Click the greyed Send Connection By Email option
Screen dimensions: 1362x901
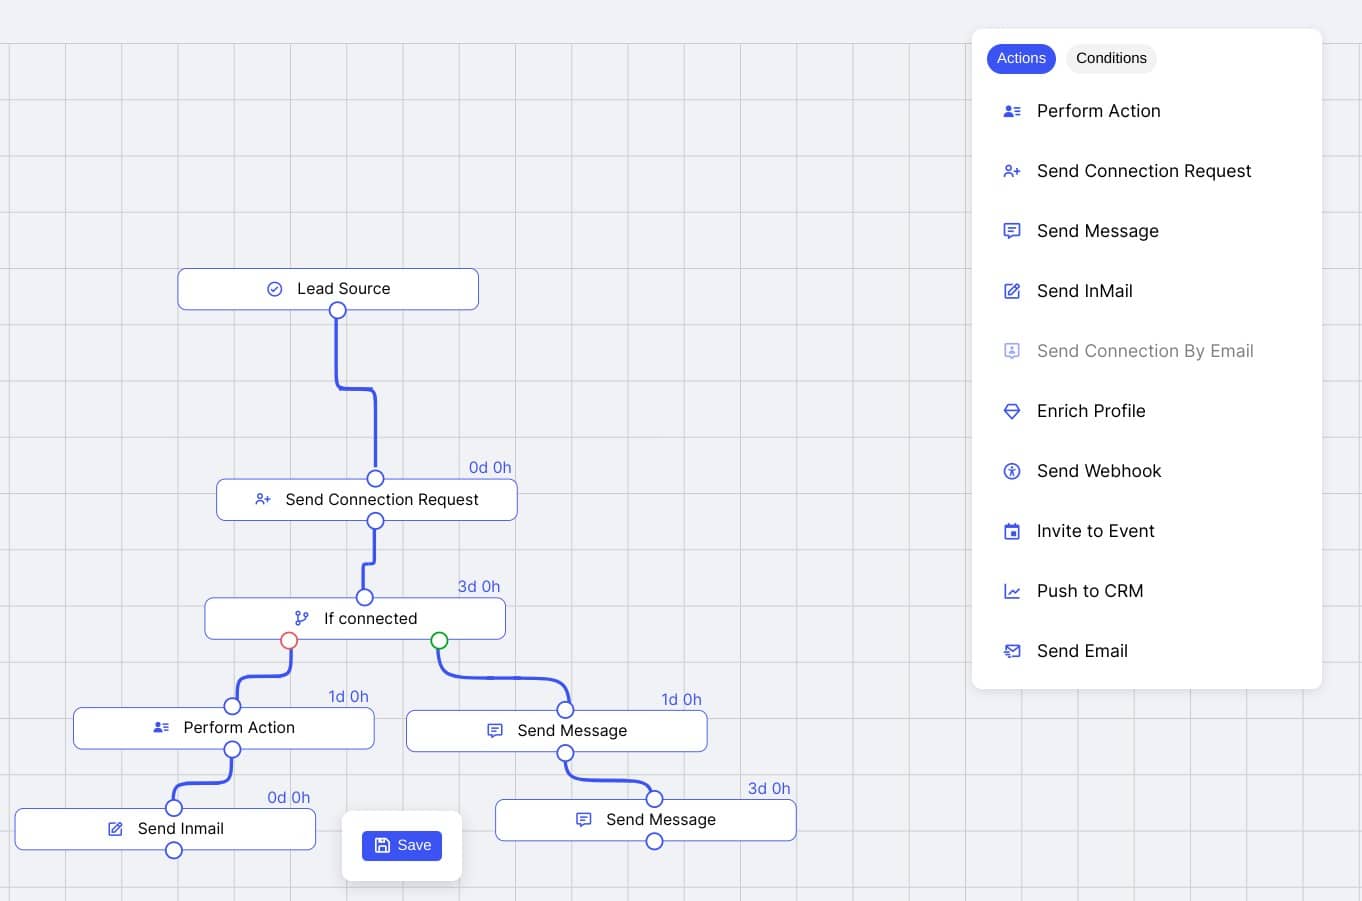1144,351
